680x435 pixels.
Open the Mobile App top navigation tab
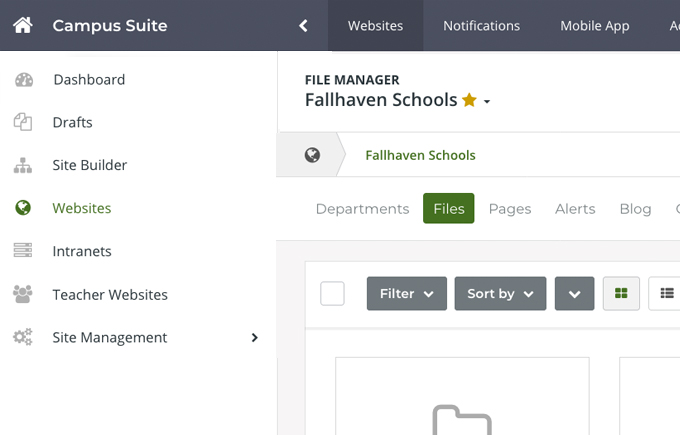point(595,26)
